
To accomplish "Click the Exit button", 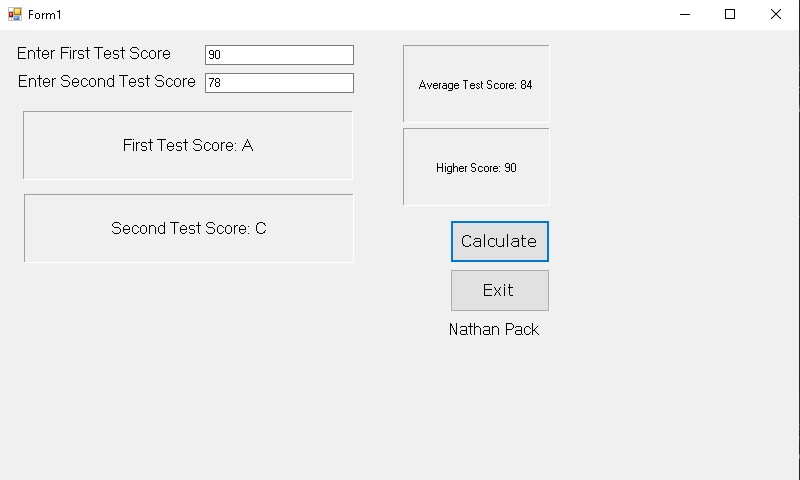I will [x=499, y=290].
